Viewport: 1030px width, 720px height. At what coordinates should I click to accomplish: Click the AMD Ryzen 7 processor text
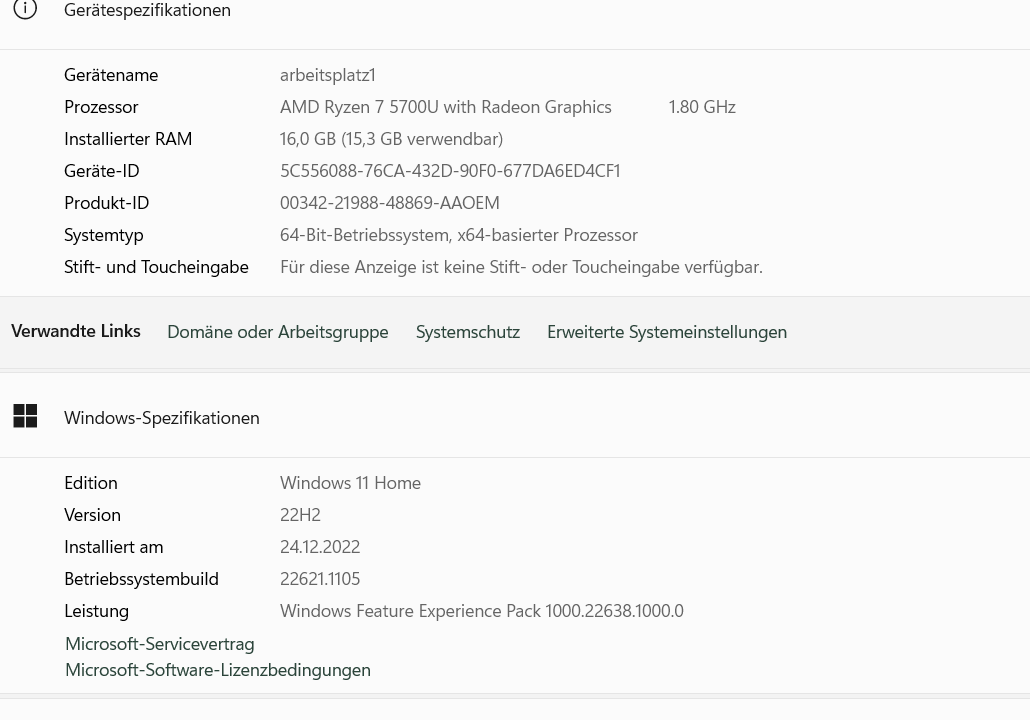(445, 107)
